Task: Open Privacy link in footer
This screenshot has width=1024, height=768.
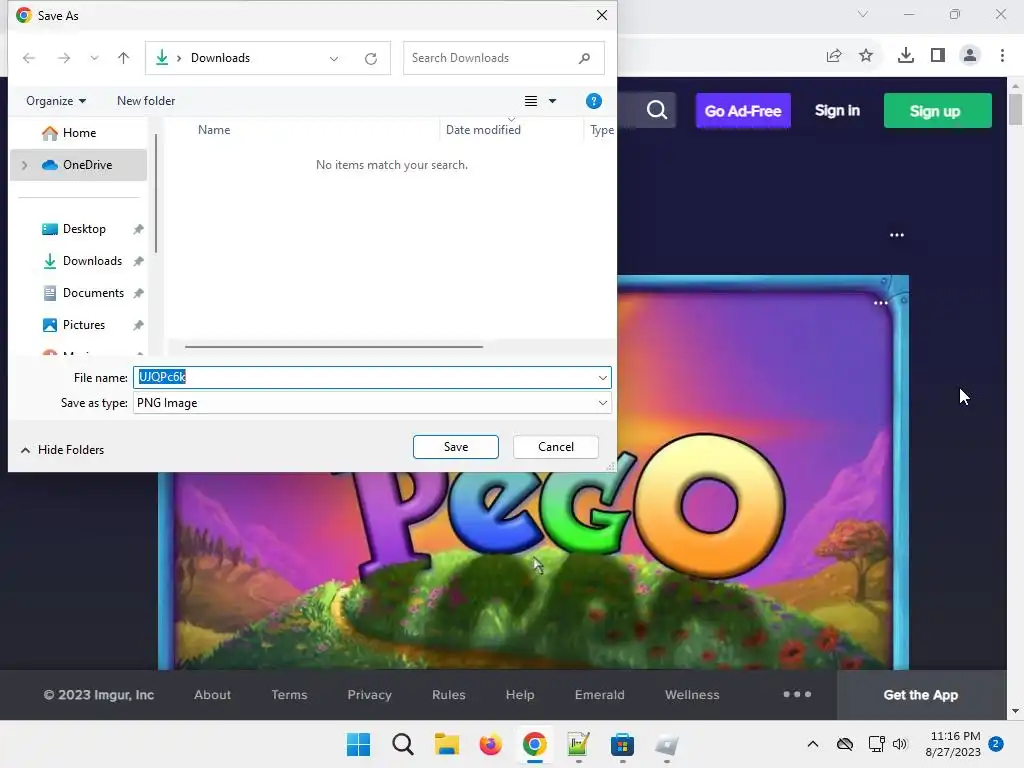Action: tap(370, 695)
